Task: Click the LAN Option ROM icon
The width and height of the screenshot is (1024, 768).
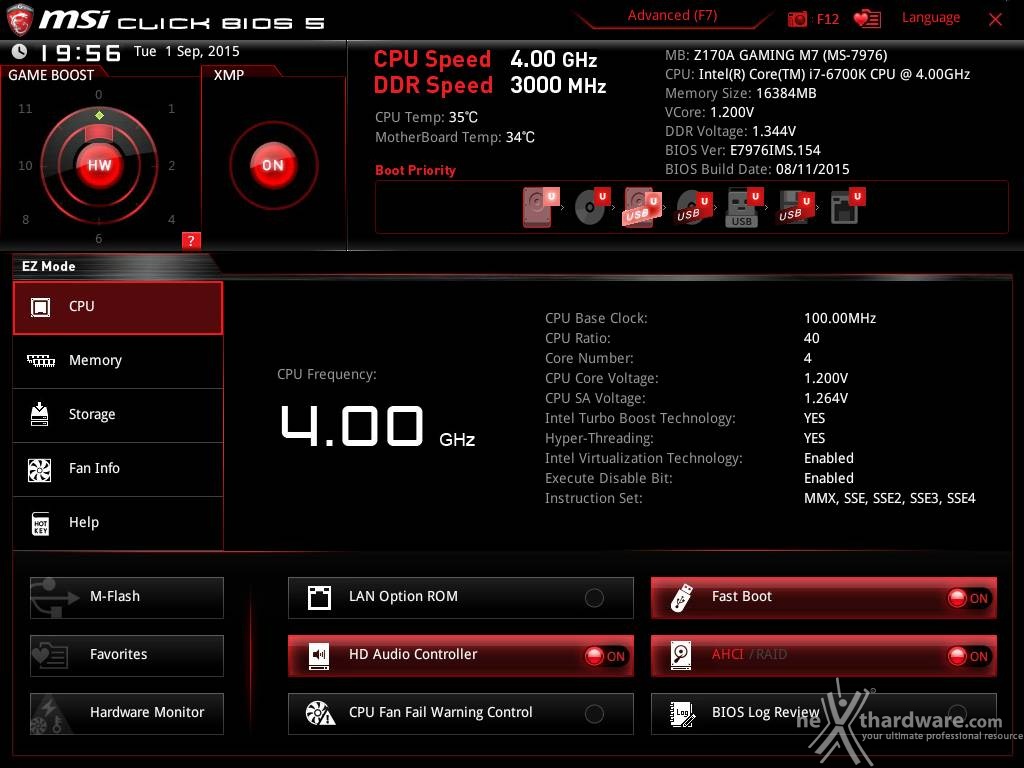Action: (319, 598)
